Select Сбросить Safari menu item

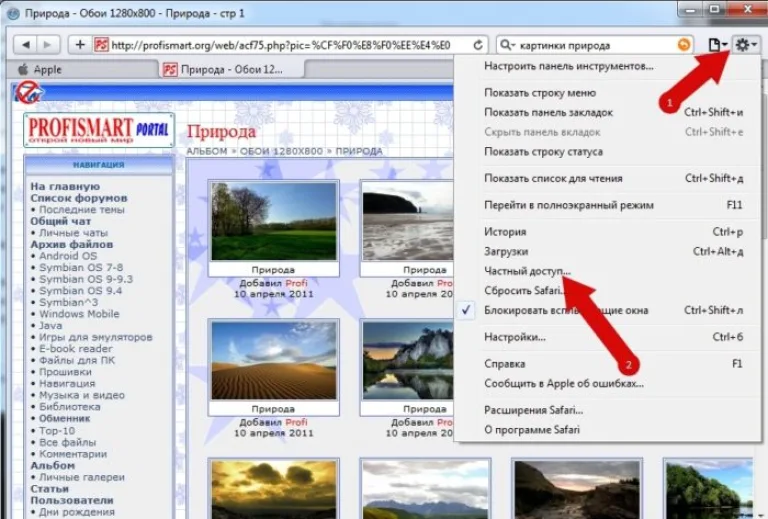(x=524, y=290)
